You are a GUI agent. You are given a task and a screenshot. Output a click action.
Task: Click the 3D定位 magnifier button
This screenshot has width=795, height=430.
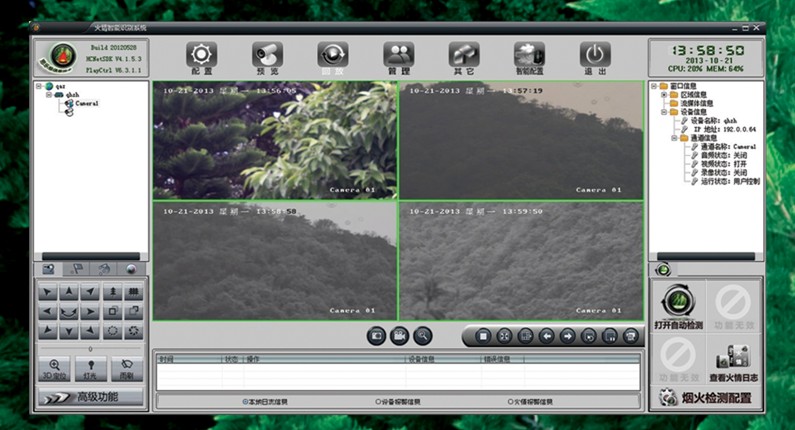[53, 369]
